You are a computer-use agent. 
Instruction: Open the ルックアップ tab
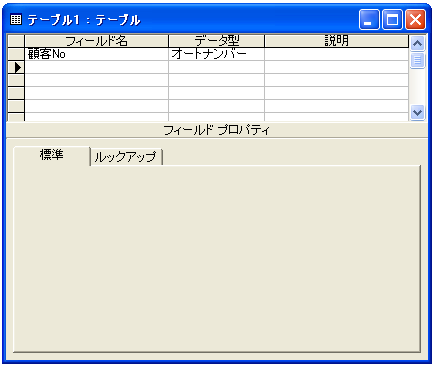[126, 157]
